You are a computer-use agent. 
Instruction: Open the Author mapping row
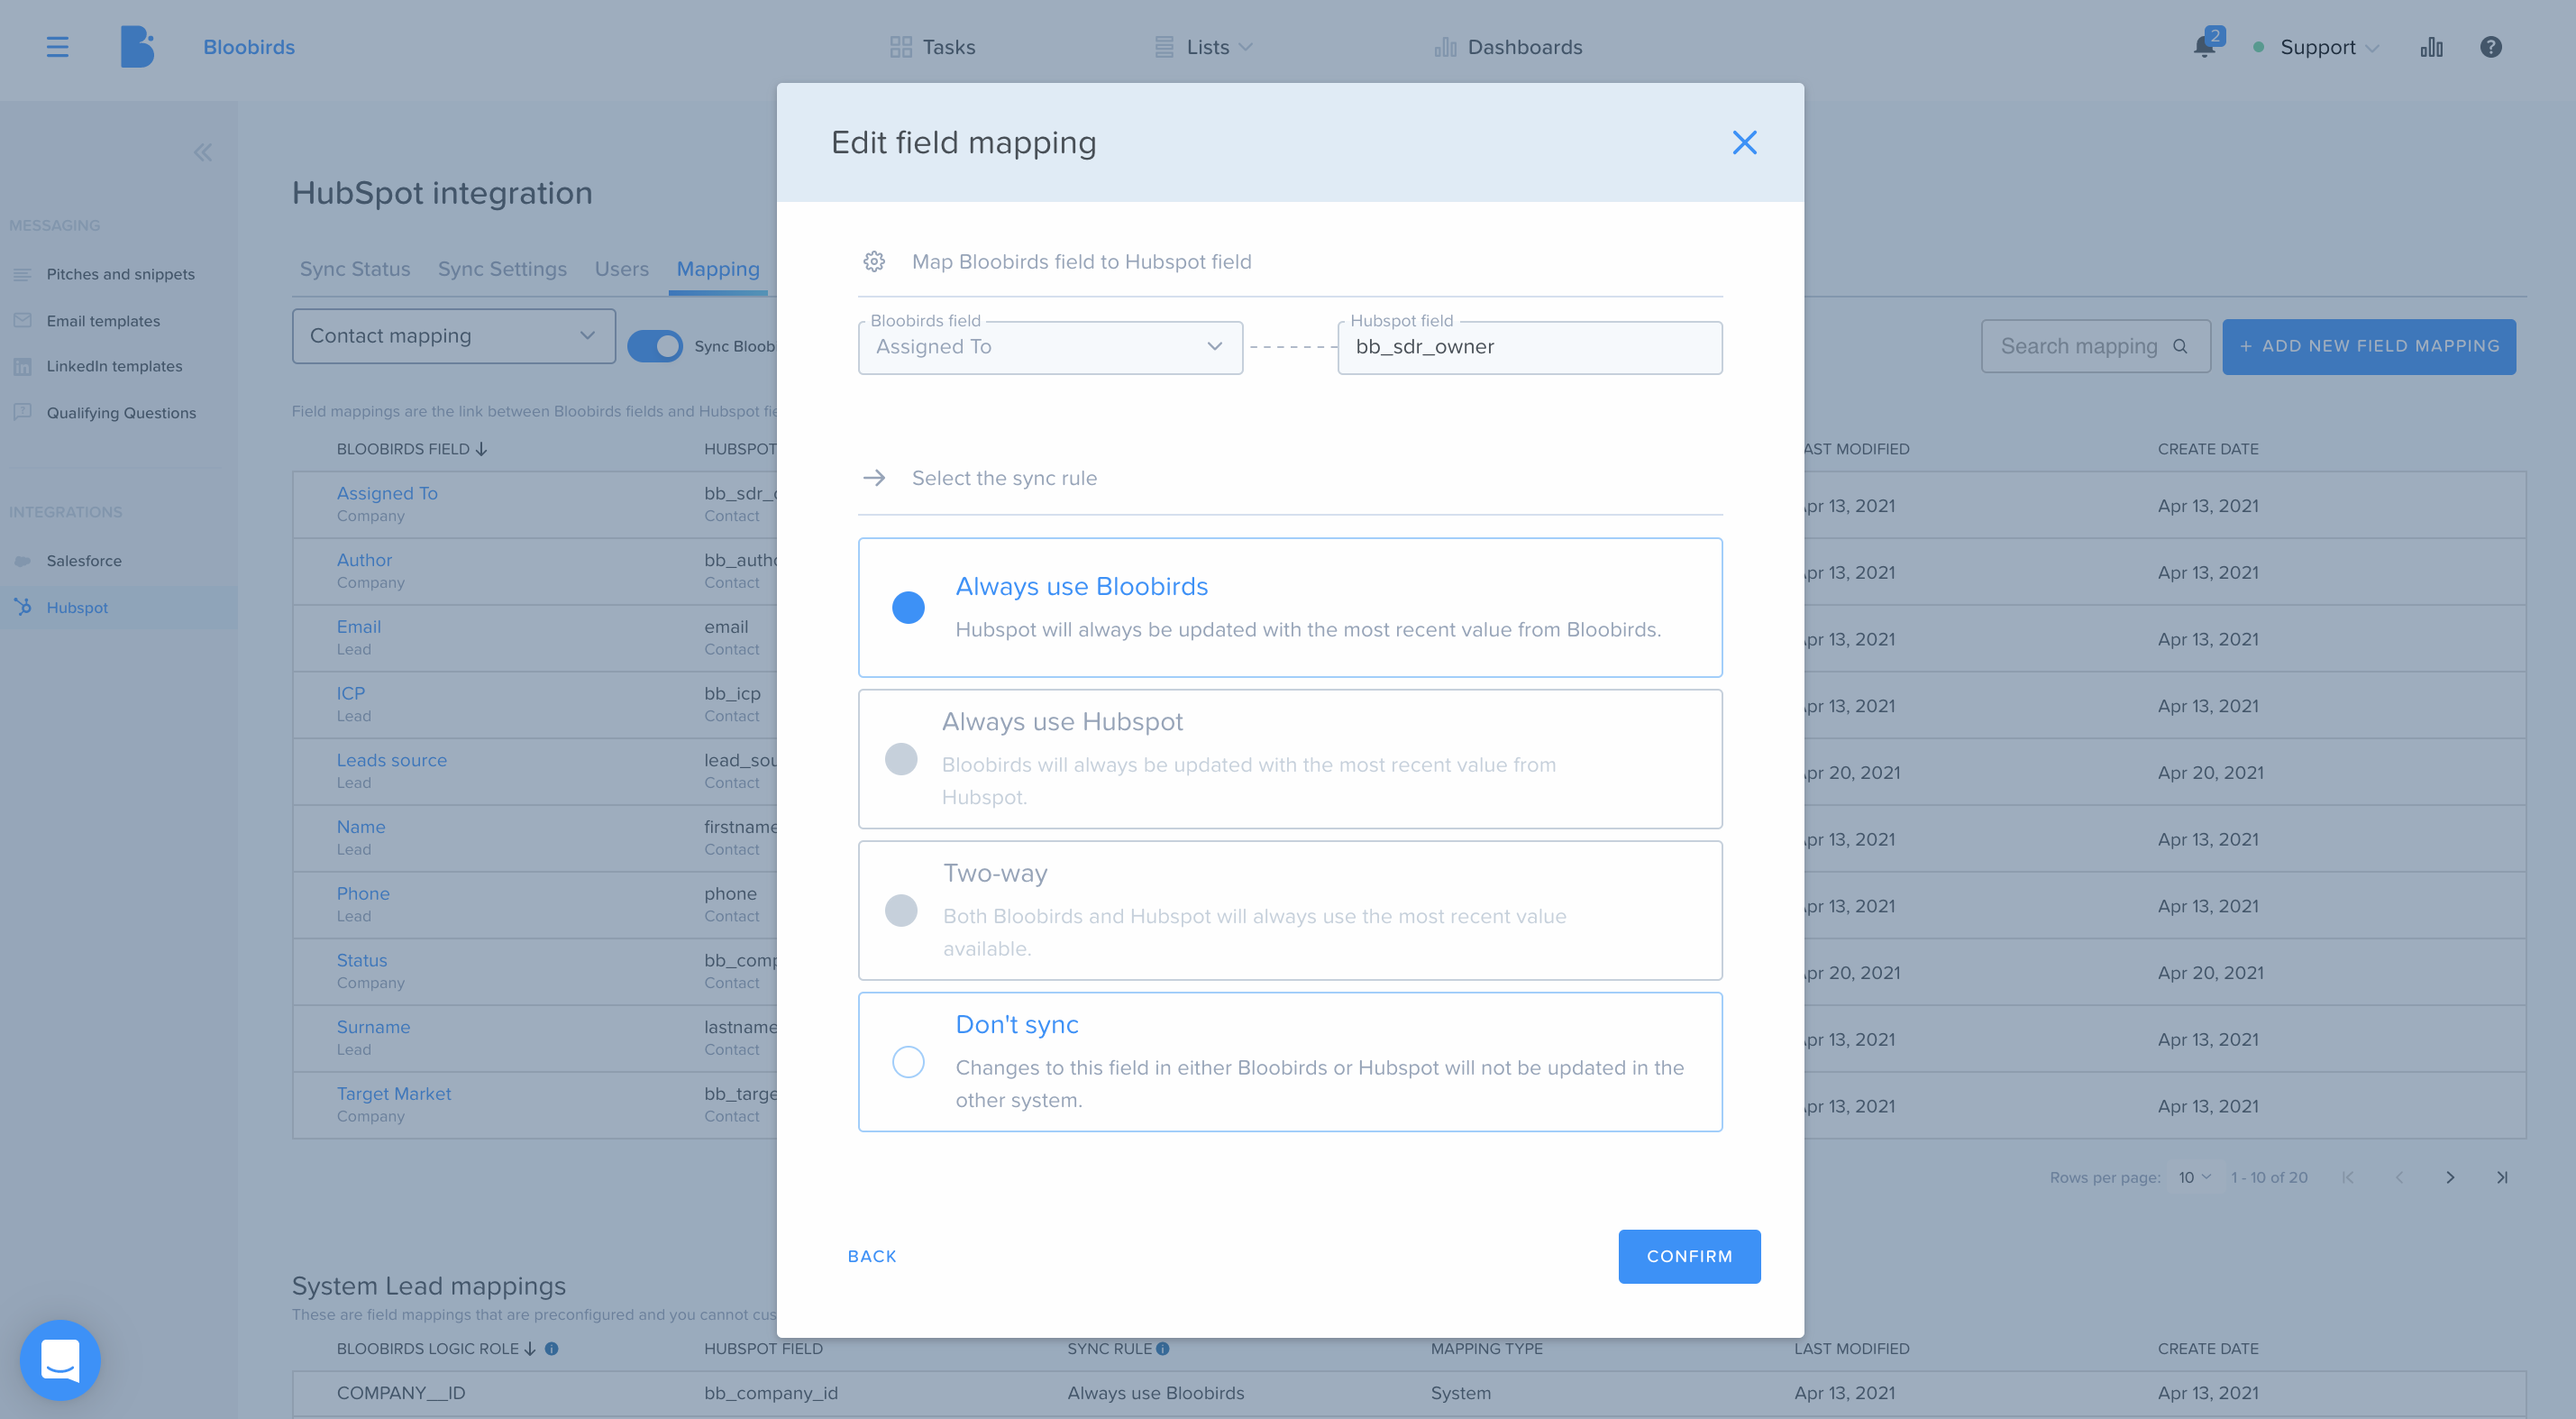click(364, 560)
